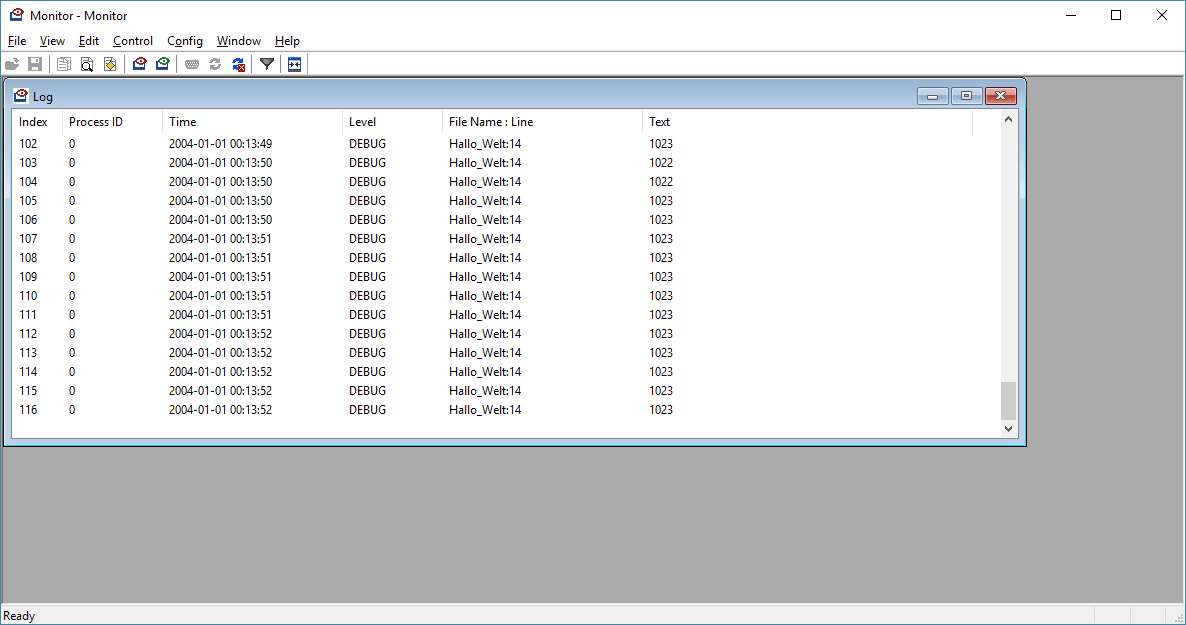Click the Process ID cell of entry 109
Screen dimensions: 1186x625
click(x=72, y=277)
